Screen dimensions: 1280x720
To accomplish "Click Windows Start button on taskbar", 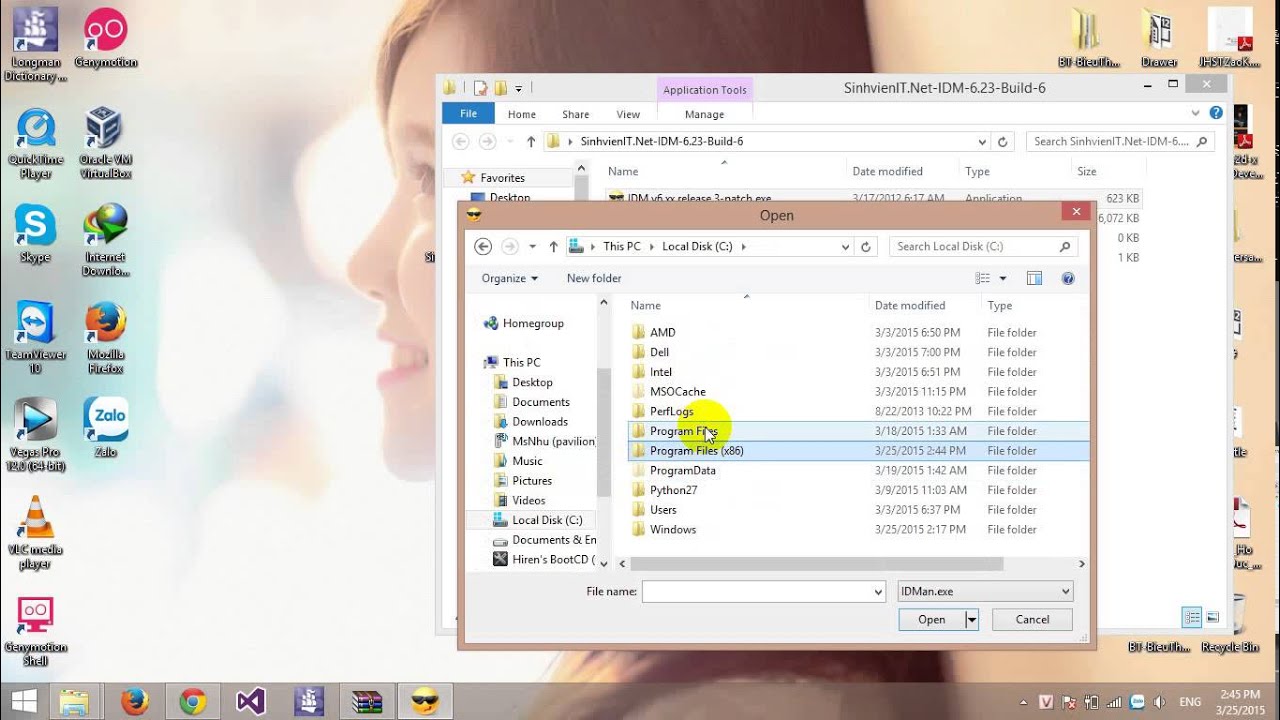I will [24, 701].
